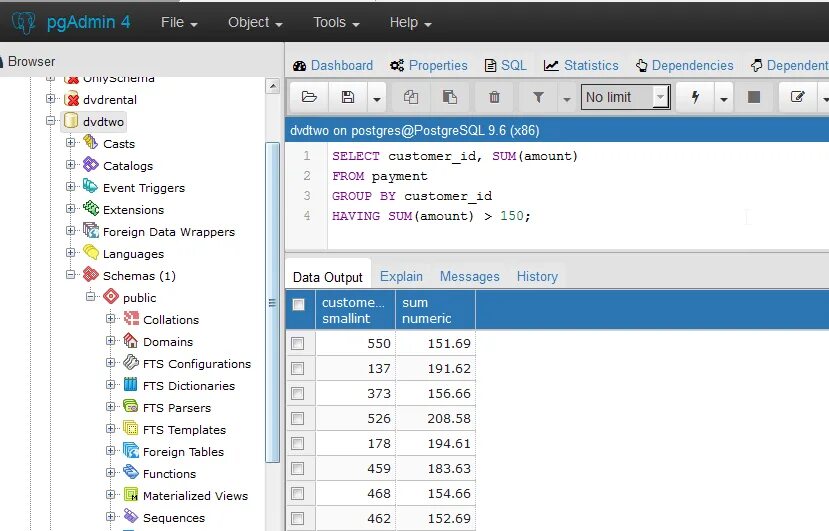Viewport: 829px width, 531px height.
Task: Switch to the Statistics tab
Action: pyautogui.click(x=581, y=66)
